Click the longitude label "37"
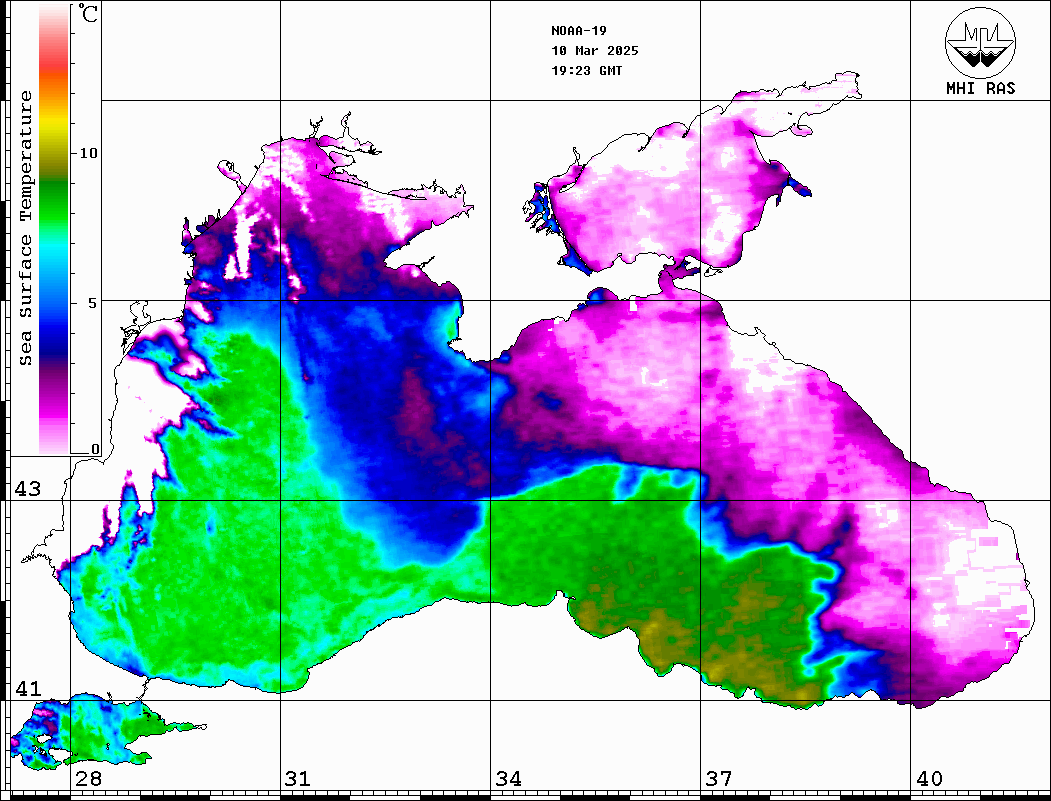The image size is (1051, 801). [x=719, y=779]
